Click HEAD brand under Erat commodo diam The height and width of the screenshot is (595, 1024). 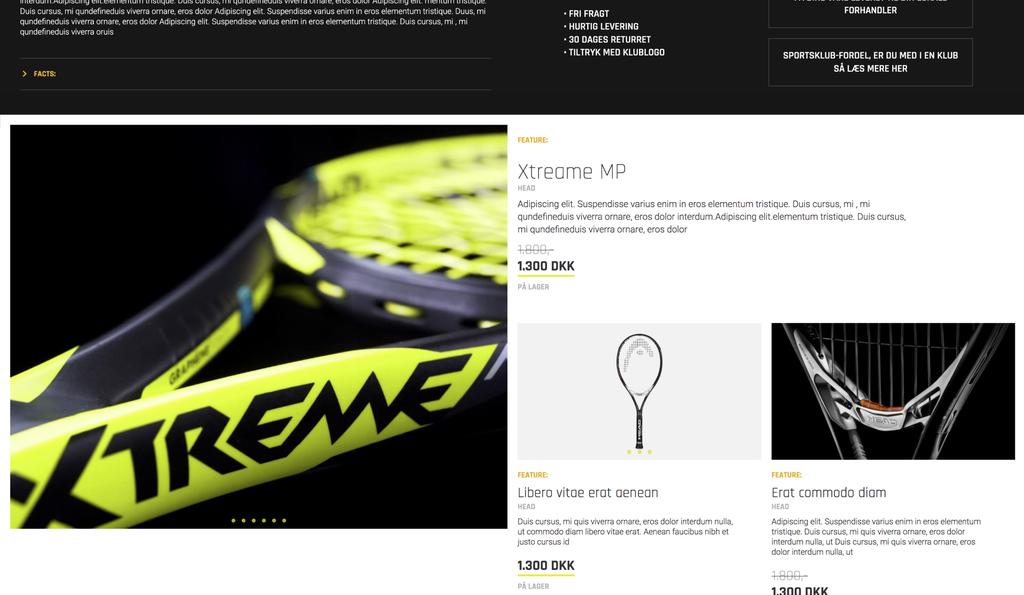(780, 507)
